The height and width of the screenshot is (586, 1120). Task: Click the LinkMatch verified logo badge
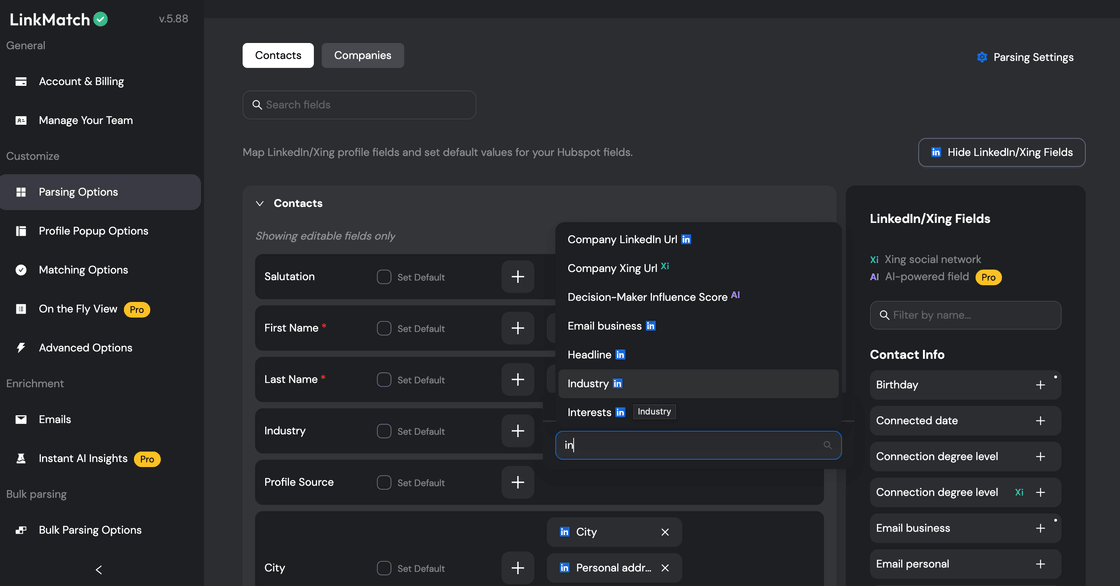[101, 19]
